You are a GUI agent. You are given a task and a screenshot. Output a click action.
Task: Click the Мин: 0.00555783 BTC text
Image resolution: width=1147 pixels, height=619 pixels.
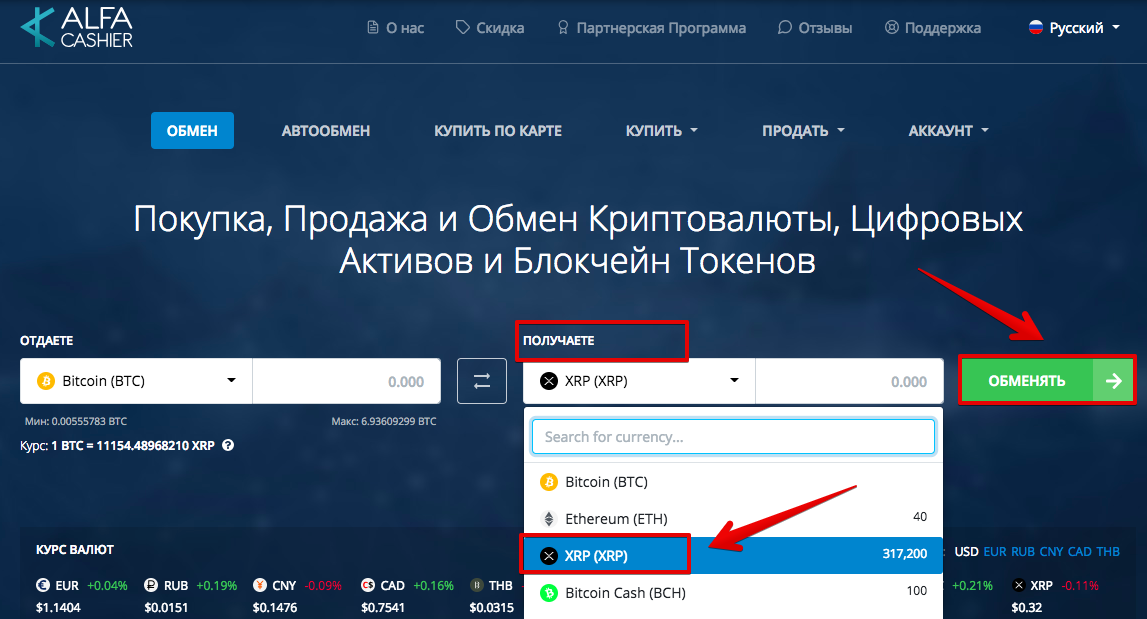(x=76, y=421)
